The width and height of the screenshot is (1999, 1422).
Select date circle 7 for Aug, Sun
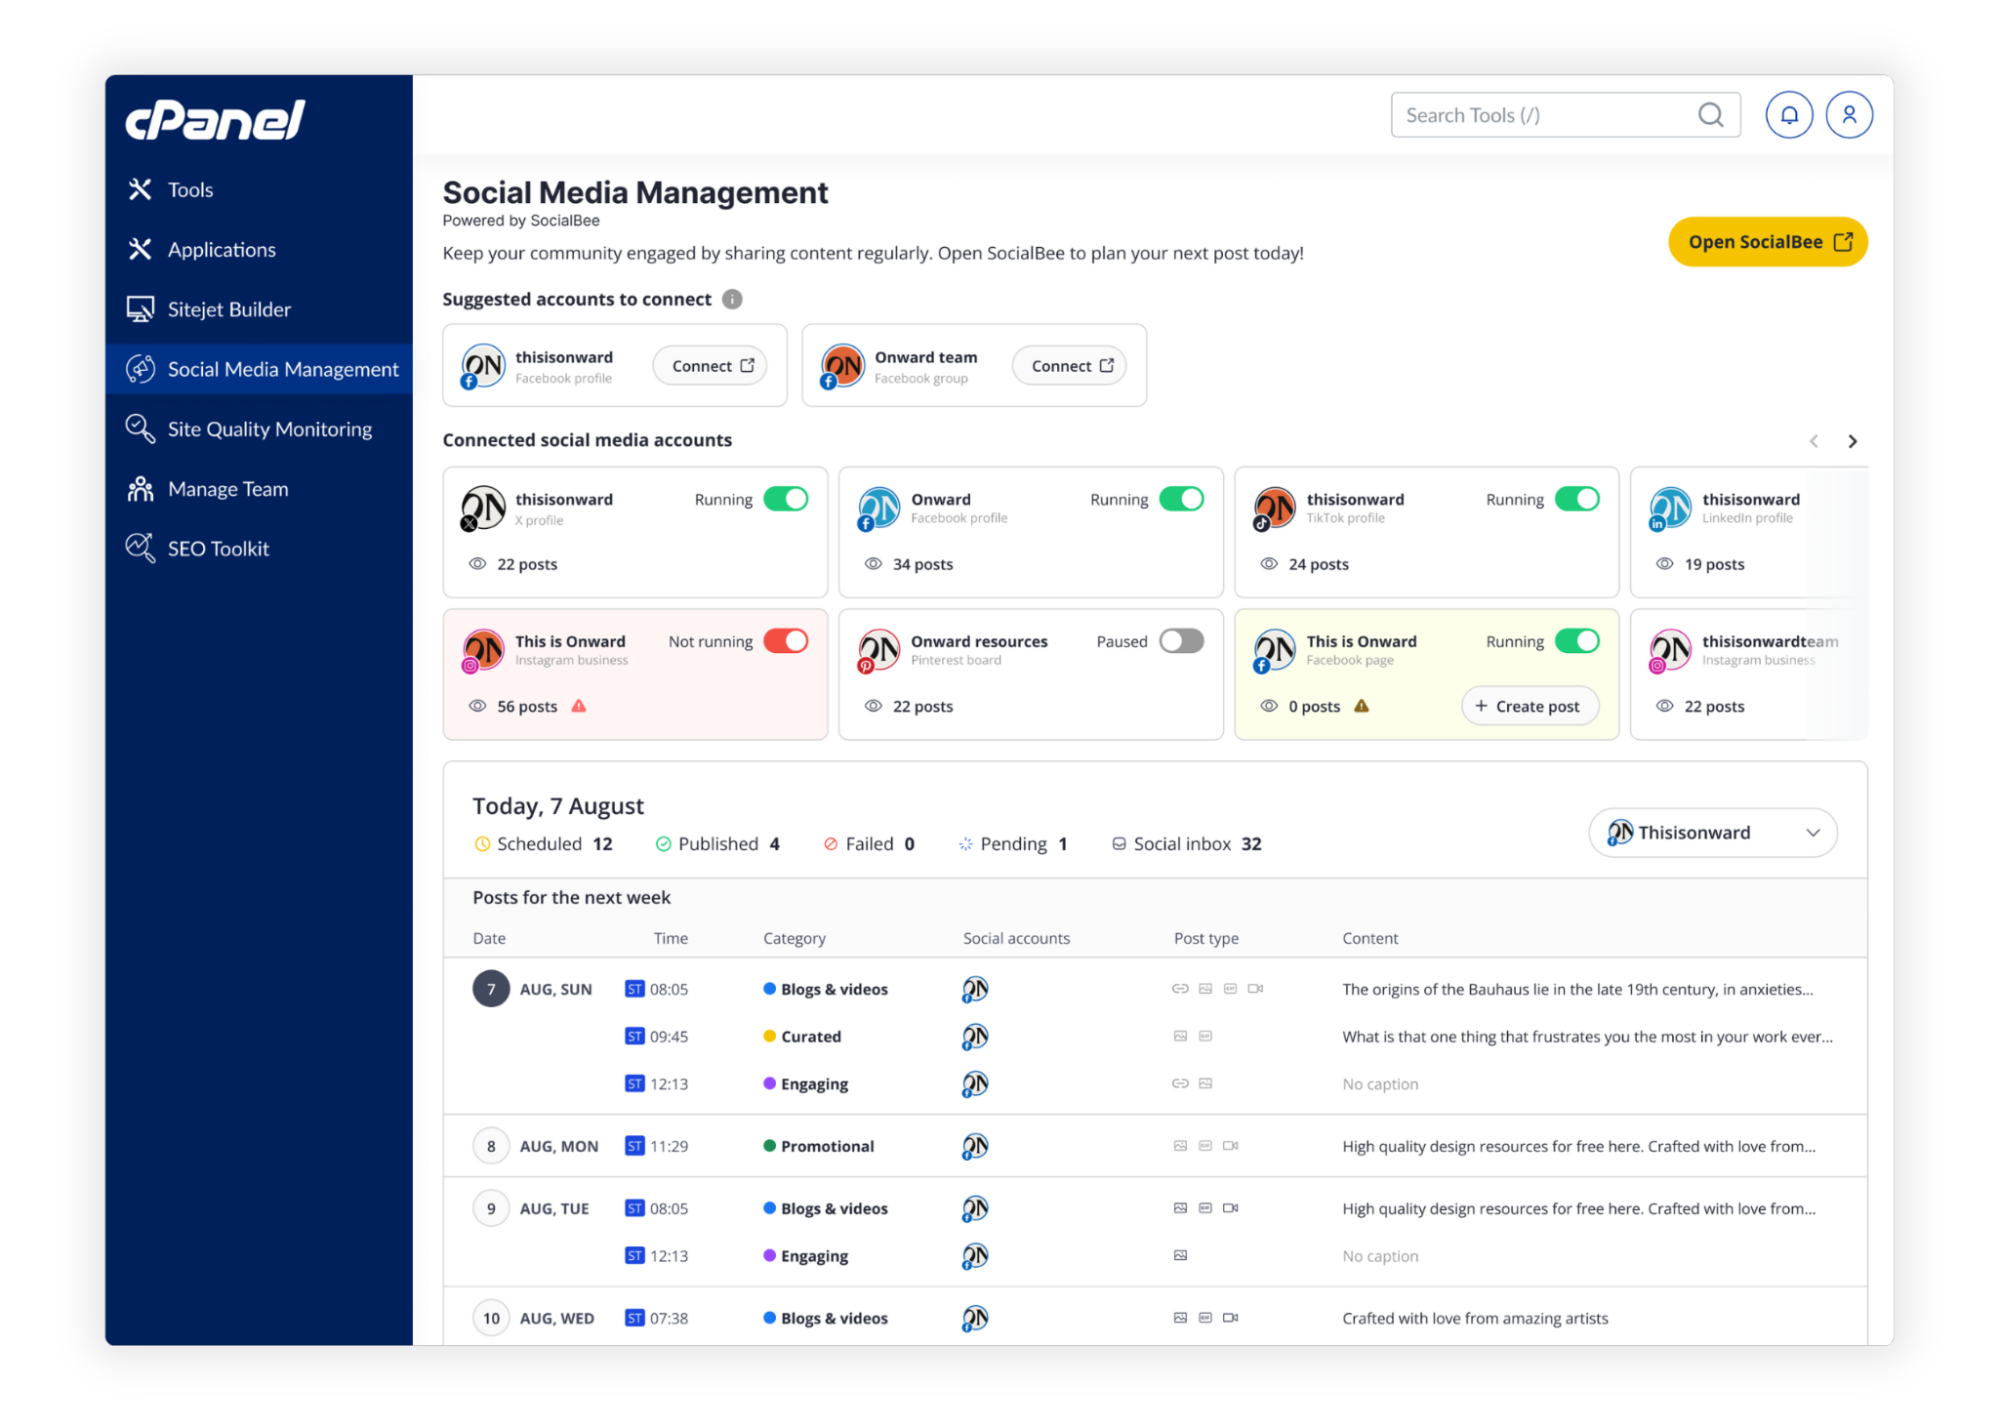(x=491, y=989)
